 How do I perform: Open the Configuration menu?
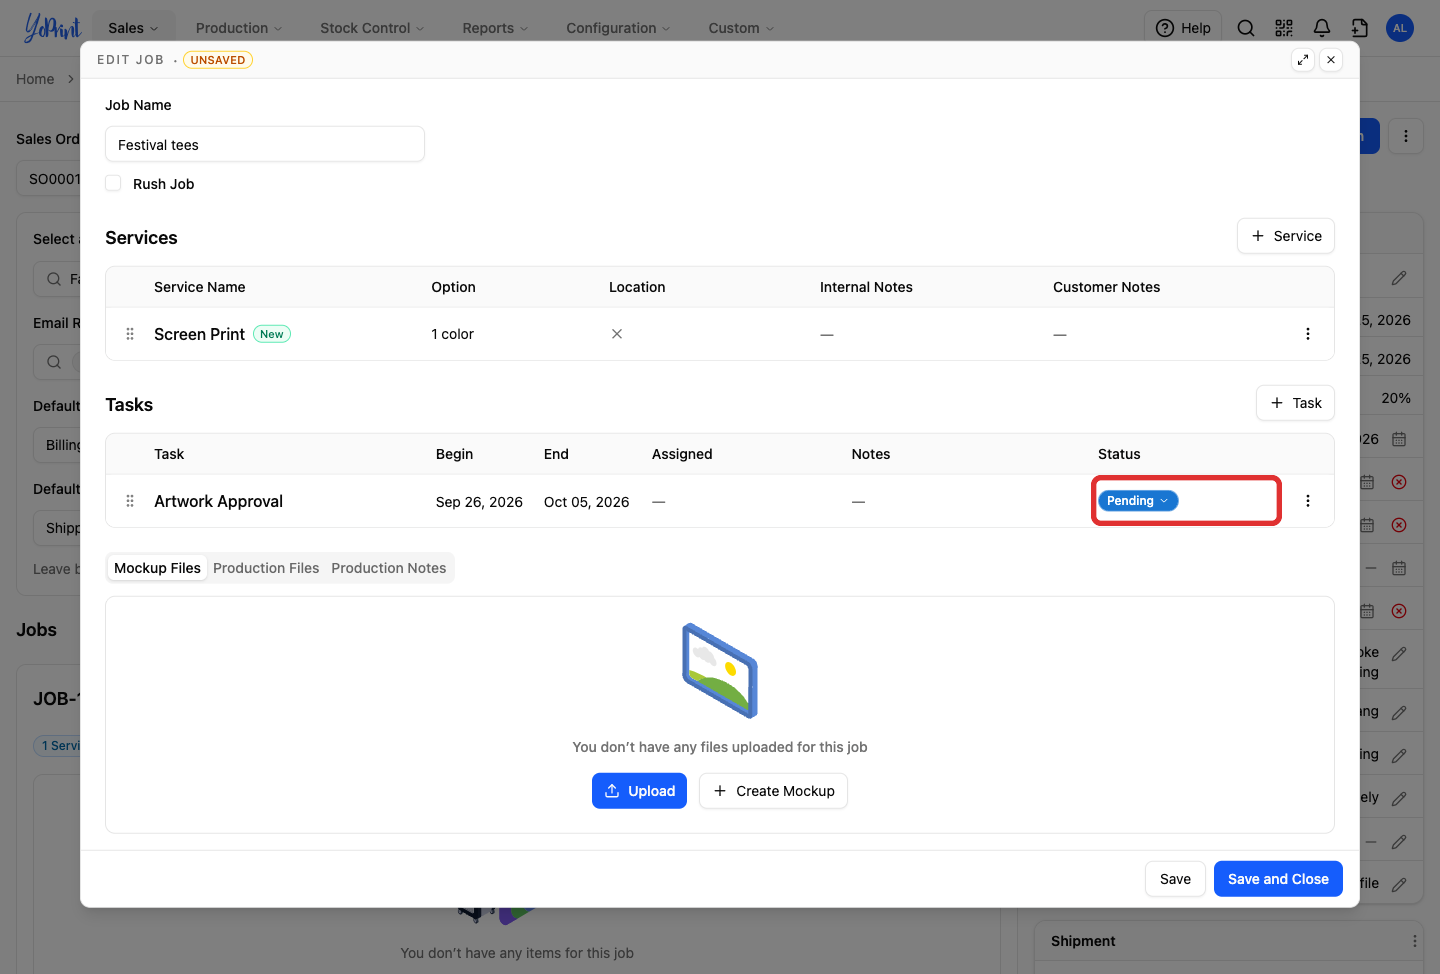pos(618,28)
